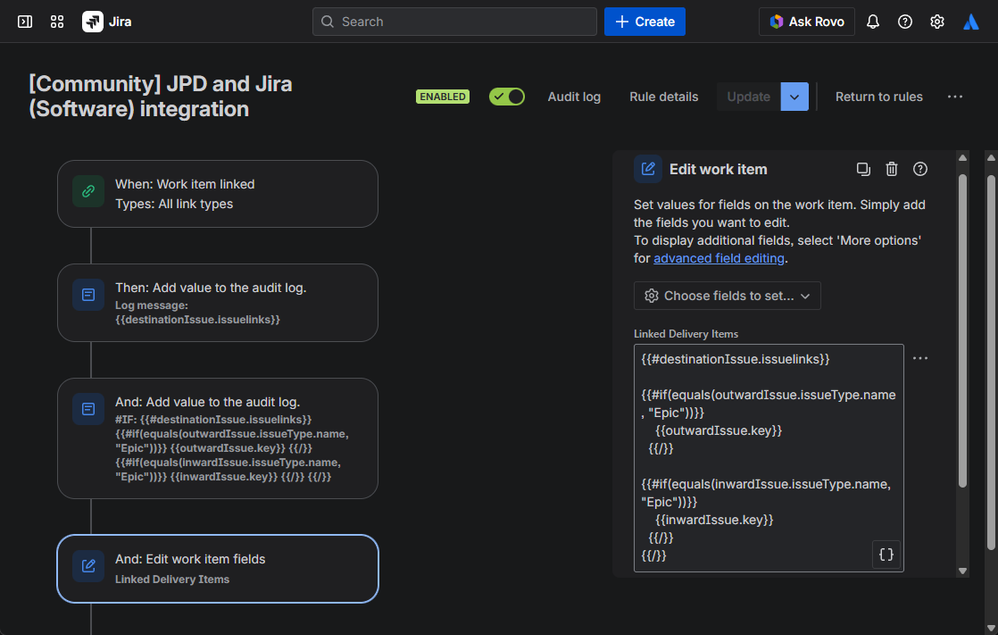
Task: Expand the Update button dropdown arrow
Action: click(794, 97)
